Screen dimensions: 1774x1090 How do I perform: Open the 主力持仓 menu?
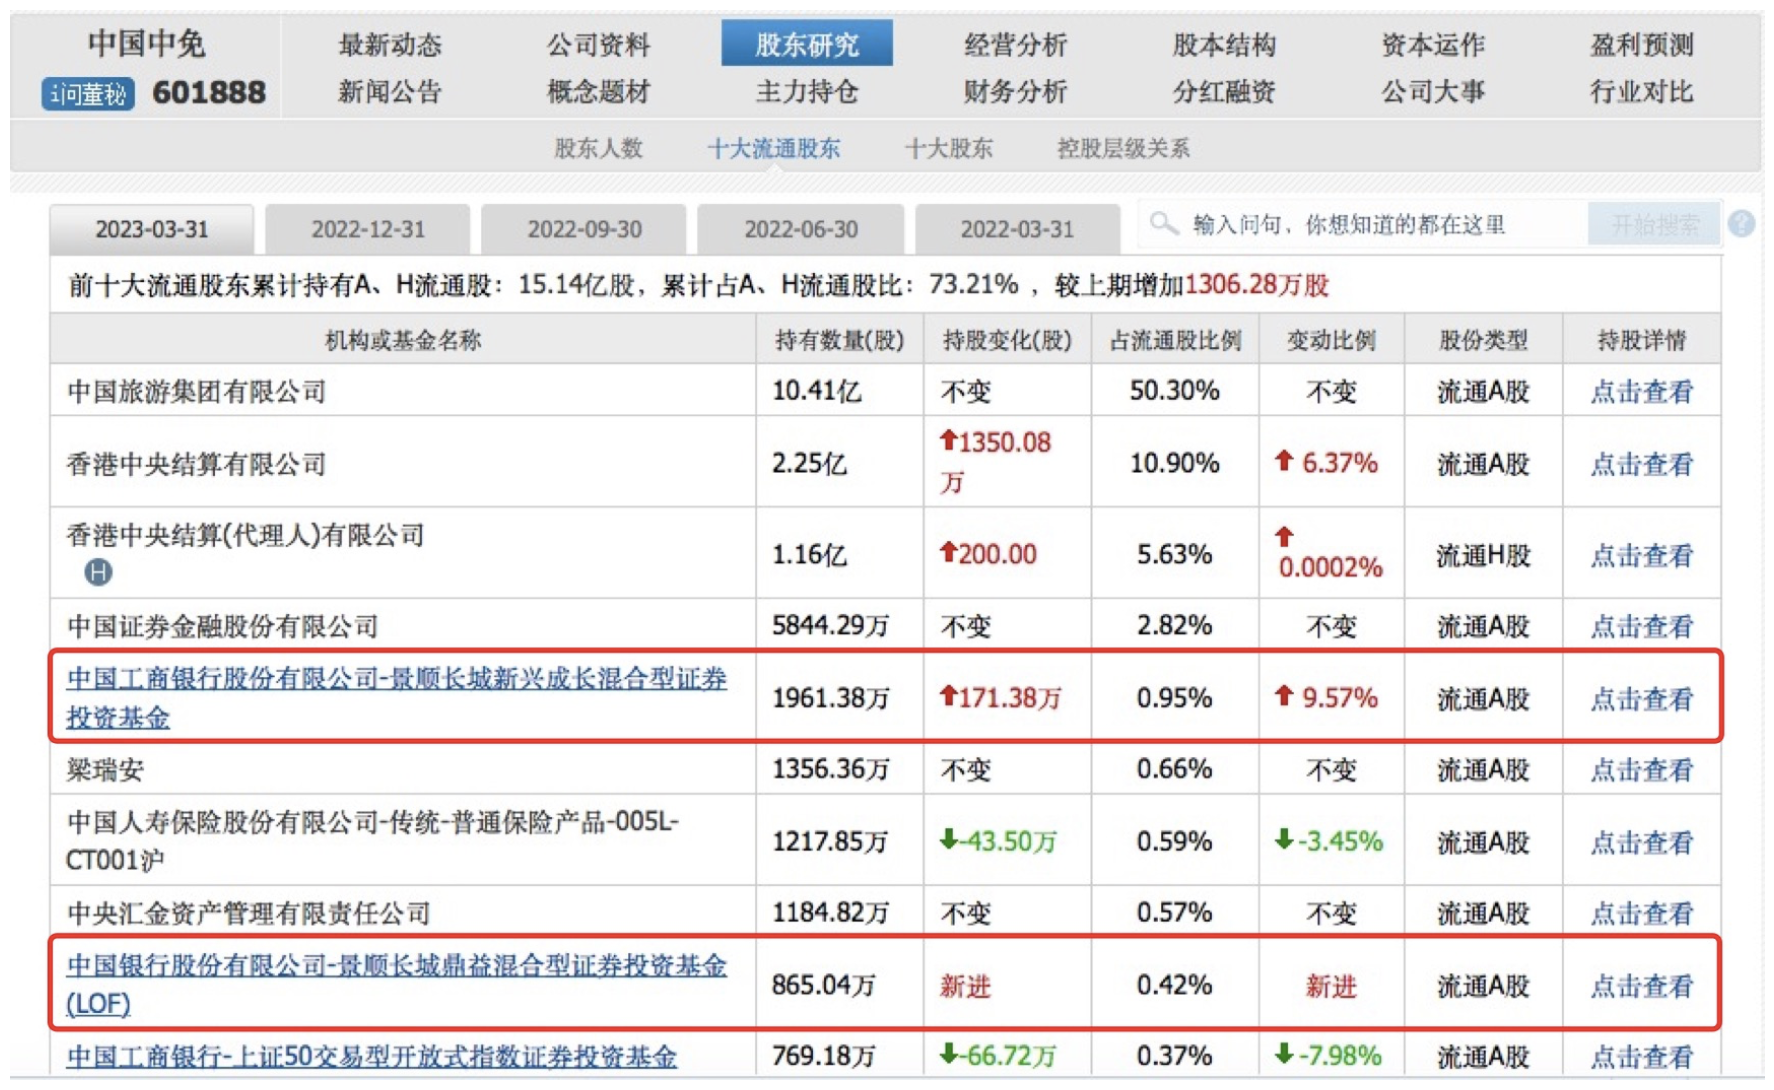[807, 92]
